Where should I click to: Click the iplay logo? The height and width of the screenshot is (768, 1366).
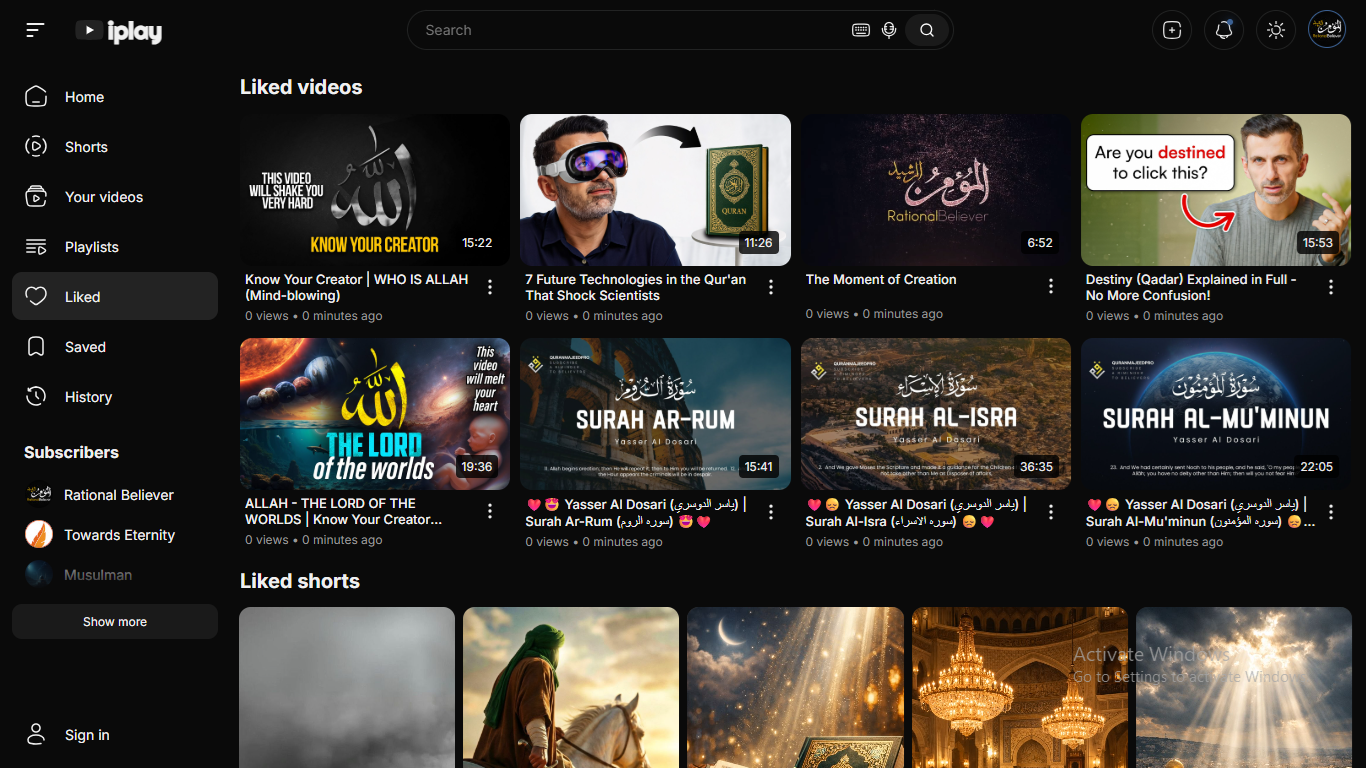[x=119, y=31]
